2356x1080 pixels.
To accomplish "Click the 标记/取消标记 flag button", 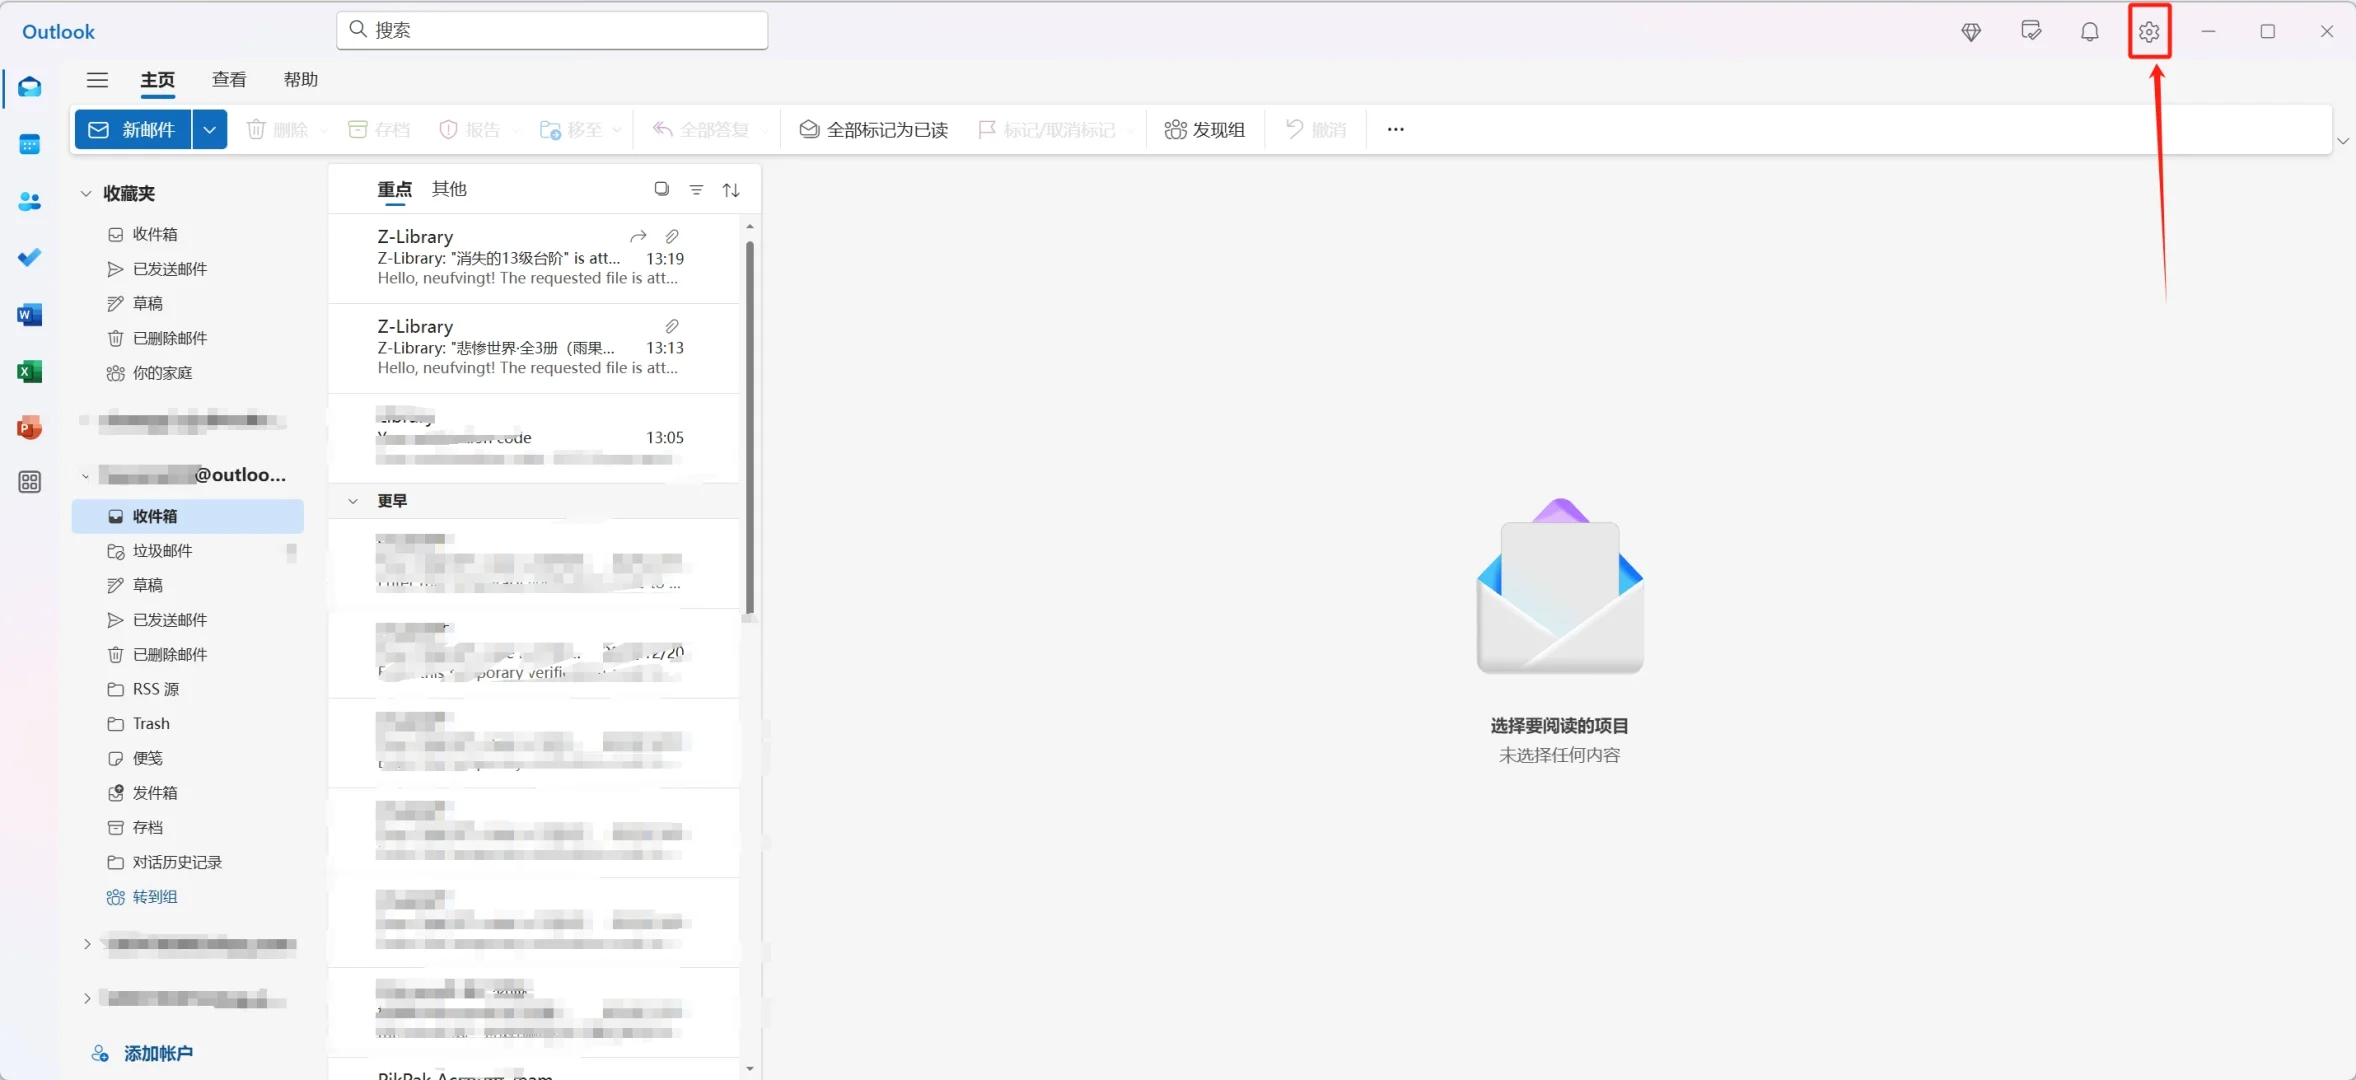I will pyautogui.click(x=1047, y=130).
